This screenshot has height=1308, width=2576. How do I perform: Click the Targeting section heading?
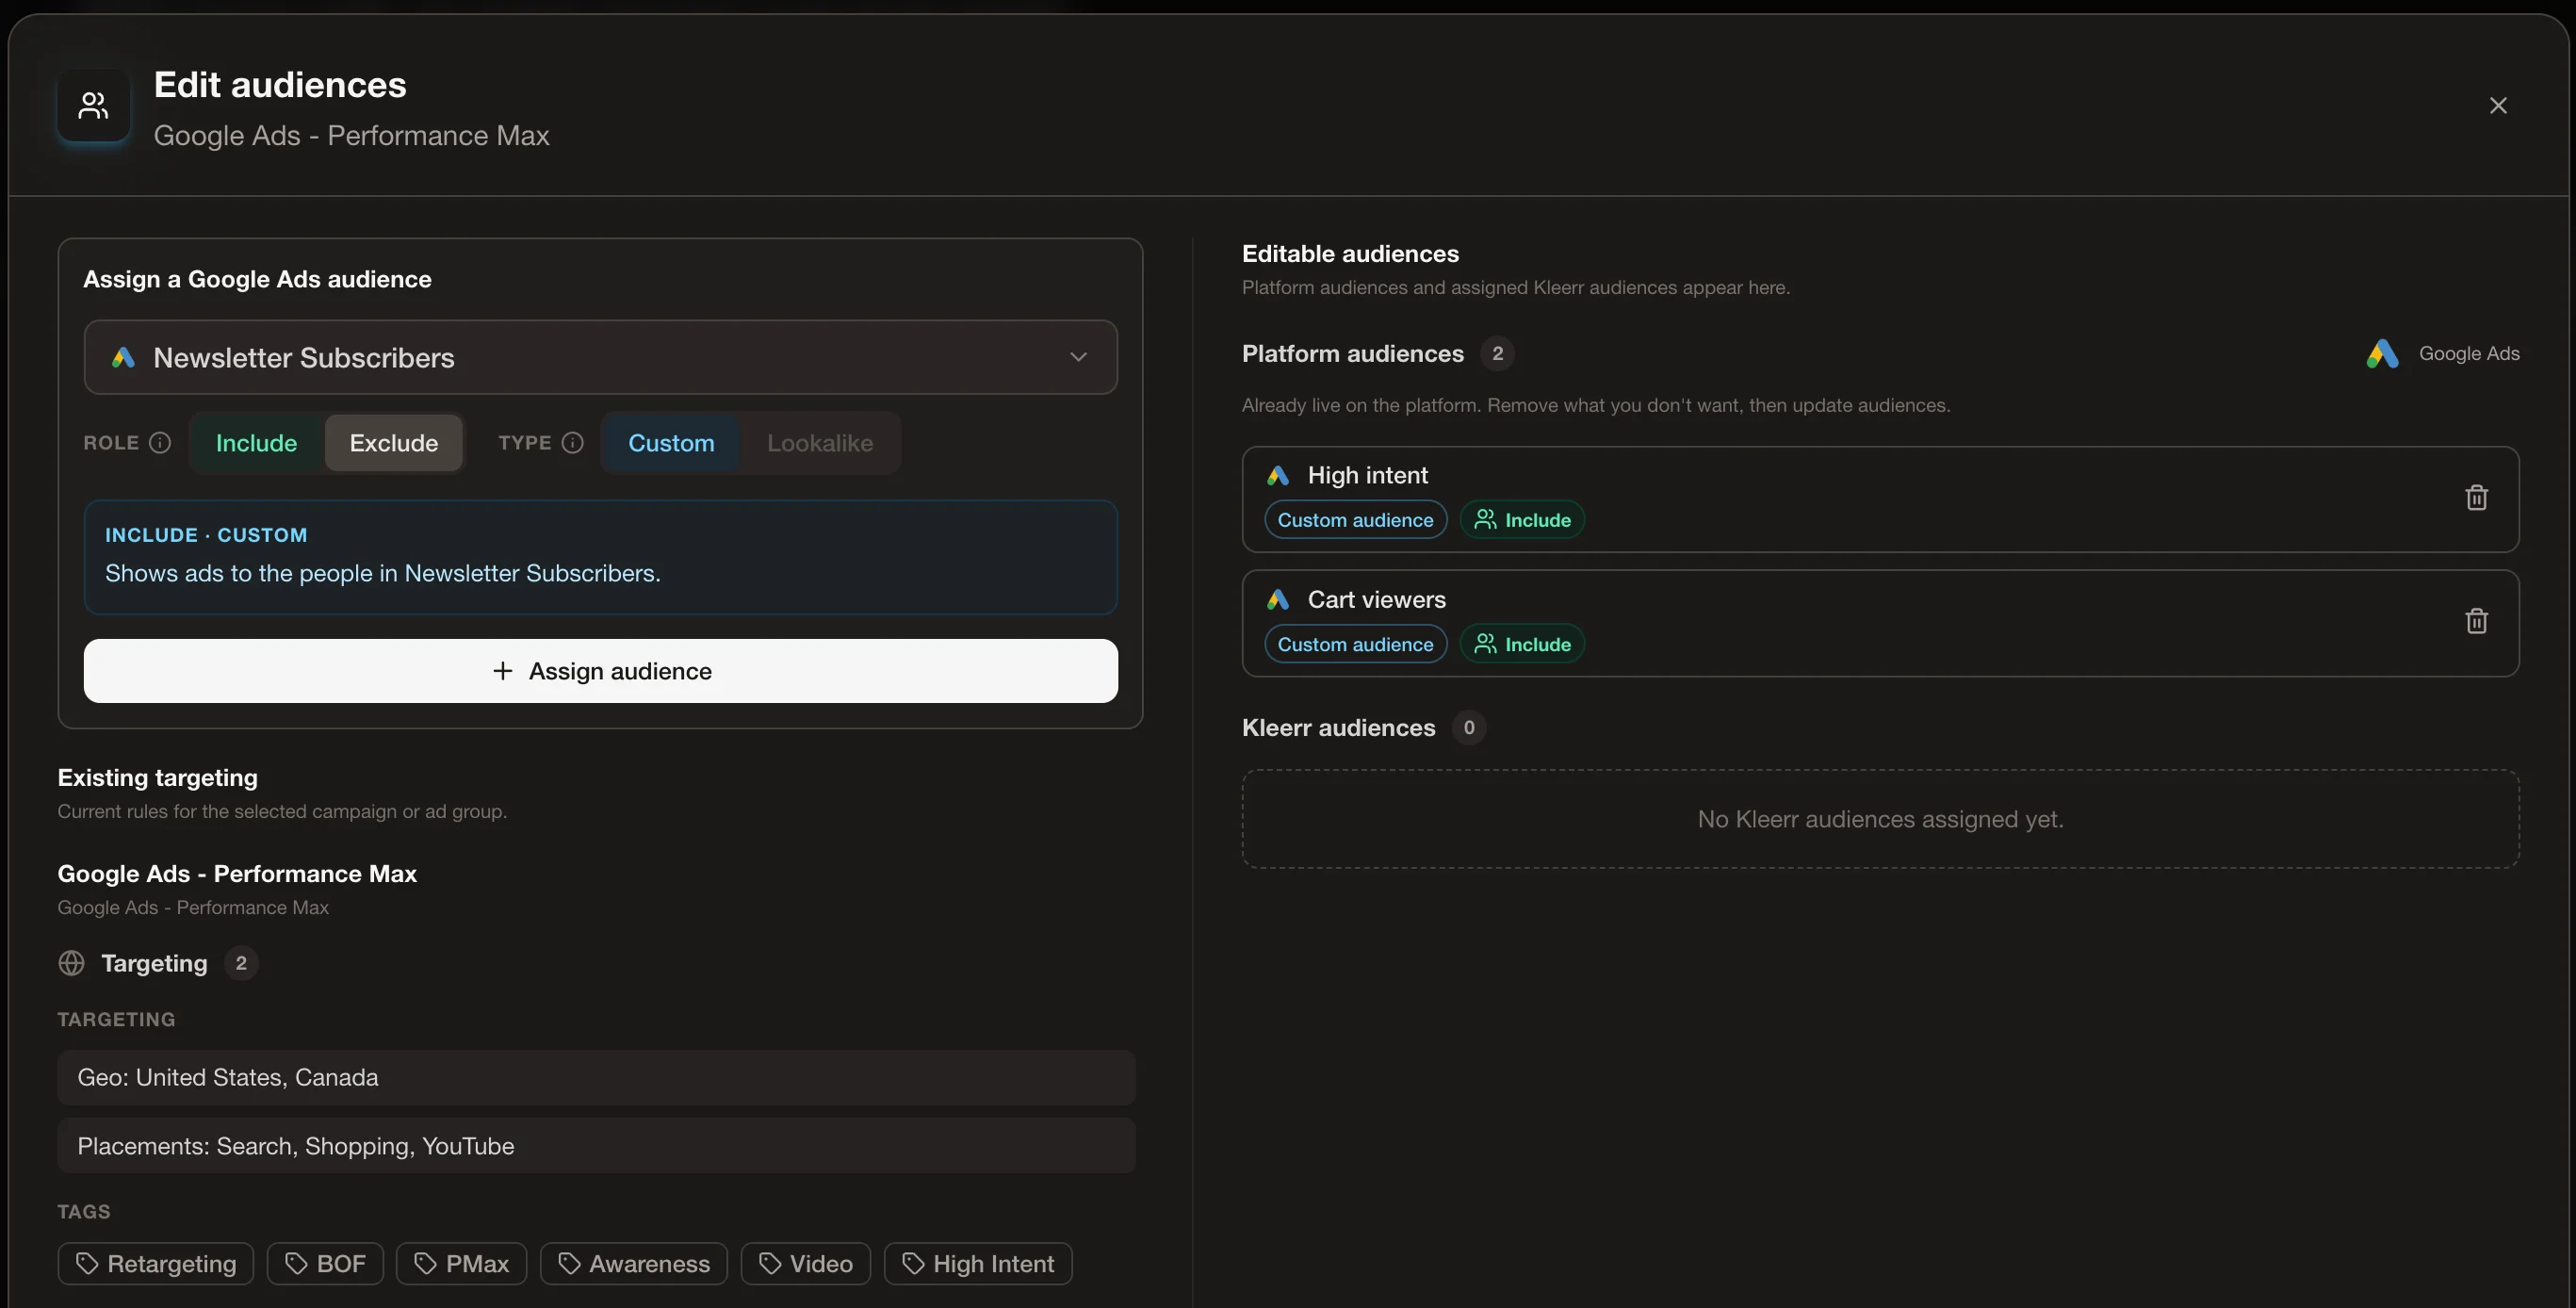(154, 963)
